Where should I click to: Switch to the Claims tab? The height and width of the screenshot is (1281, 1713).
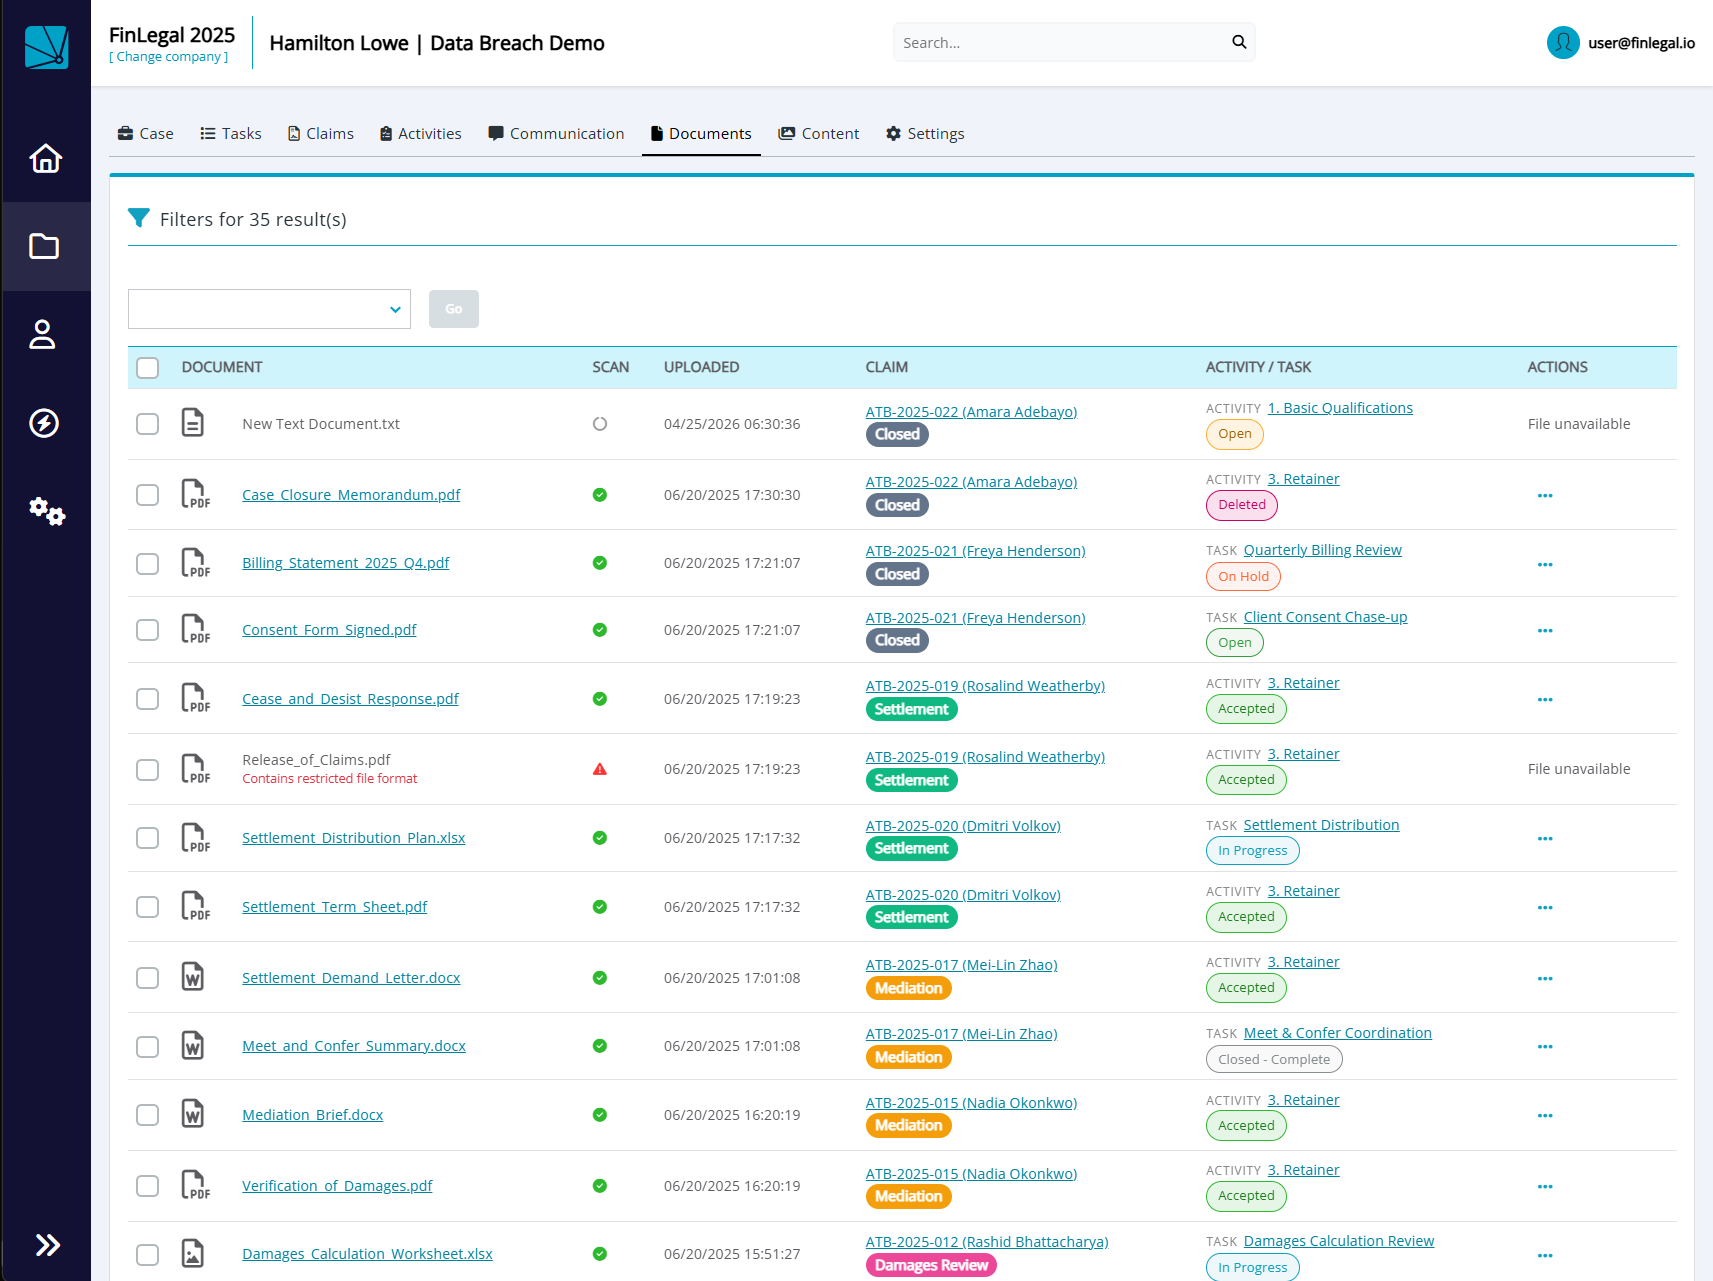pyautogui.click(x=321, y=134)
